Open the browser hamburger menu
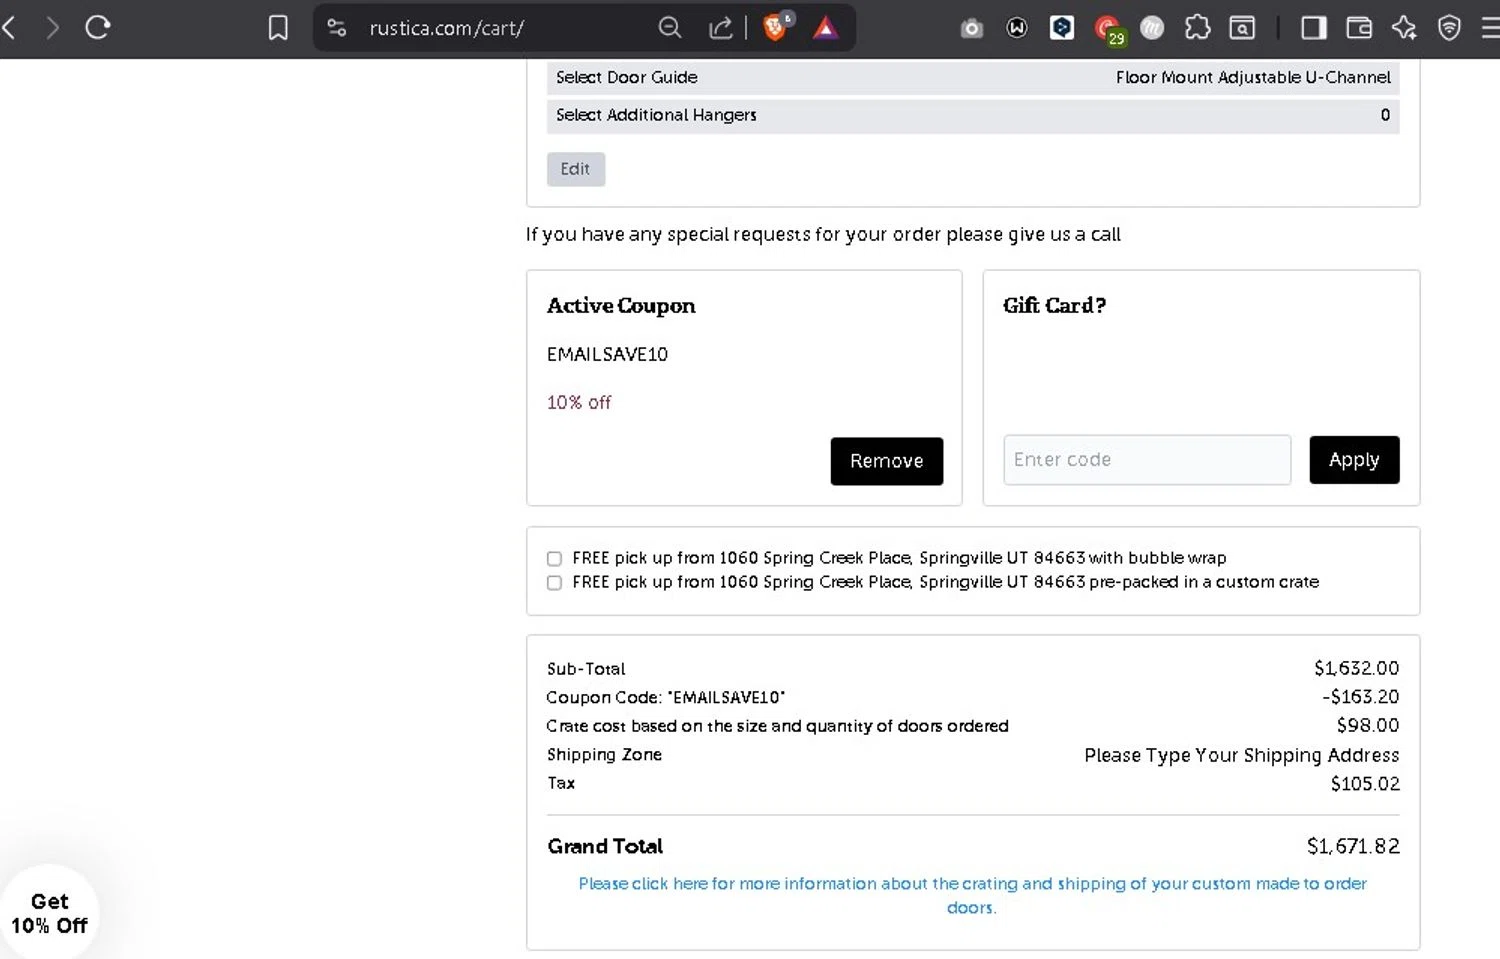The height and width of the screenshot is (959, 1500). pyautogui.click(x=1490, y=28)
